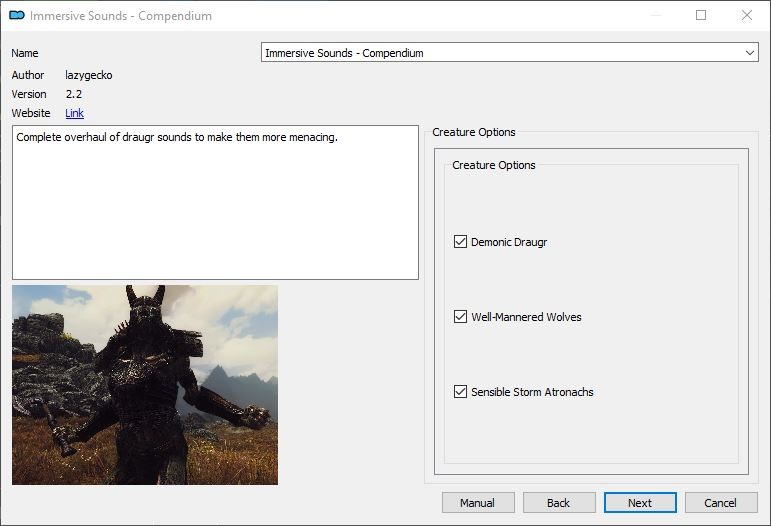The image size is (771, 526).
Task: Click the inner Creature Options group heading
Action: click(x=494, y=165)
